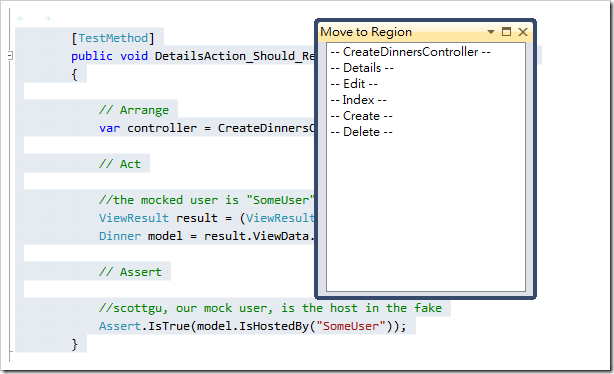The height and width of the screenshot is (374, 614).
Task: Select the Details region in the list
Action: [x=362, y=68]
